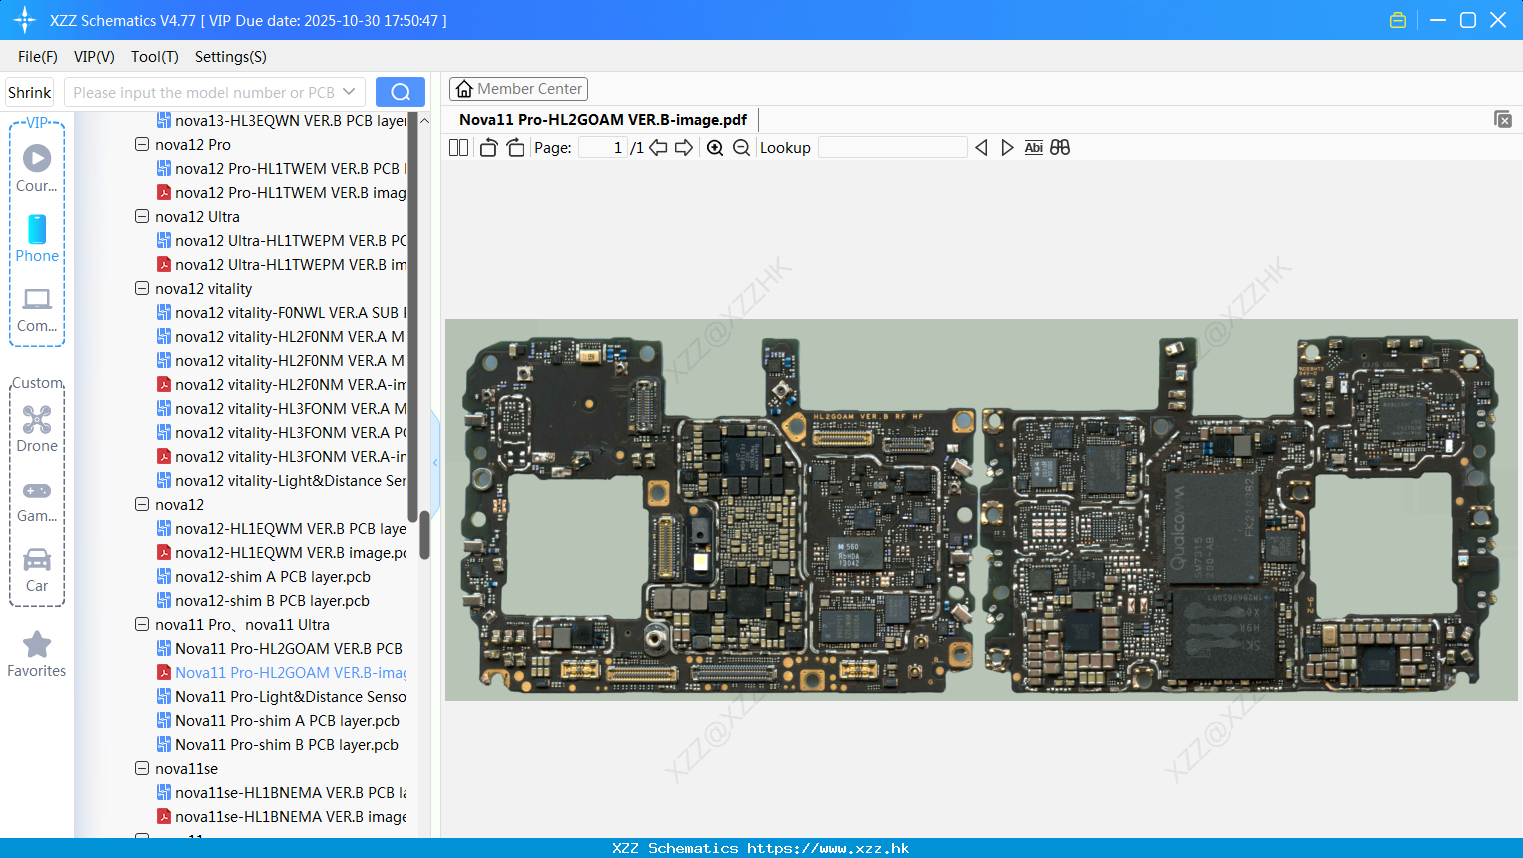
Task: Toggle the Abi text match option
Action: point(1034,148)
